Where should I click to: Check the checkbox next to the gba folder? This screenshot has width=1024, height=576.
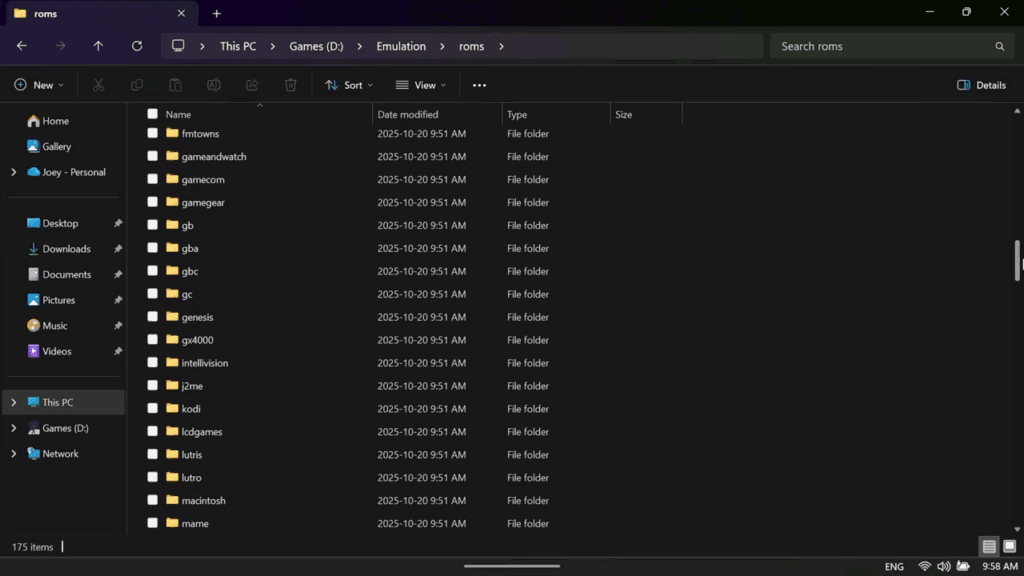point(152,248)
